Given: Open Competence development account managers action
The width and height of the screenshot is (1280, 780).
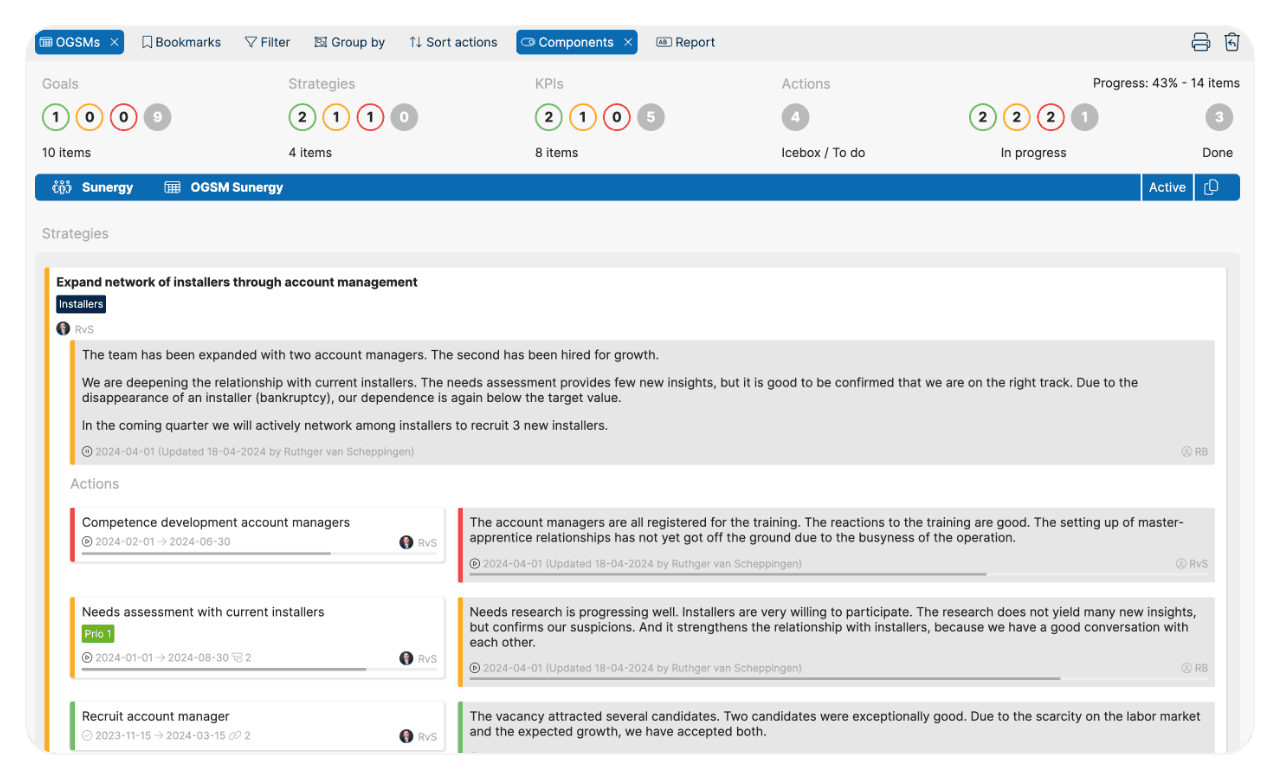Looking at the screenshot, I should (x=216, y=522).
